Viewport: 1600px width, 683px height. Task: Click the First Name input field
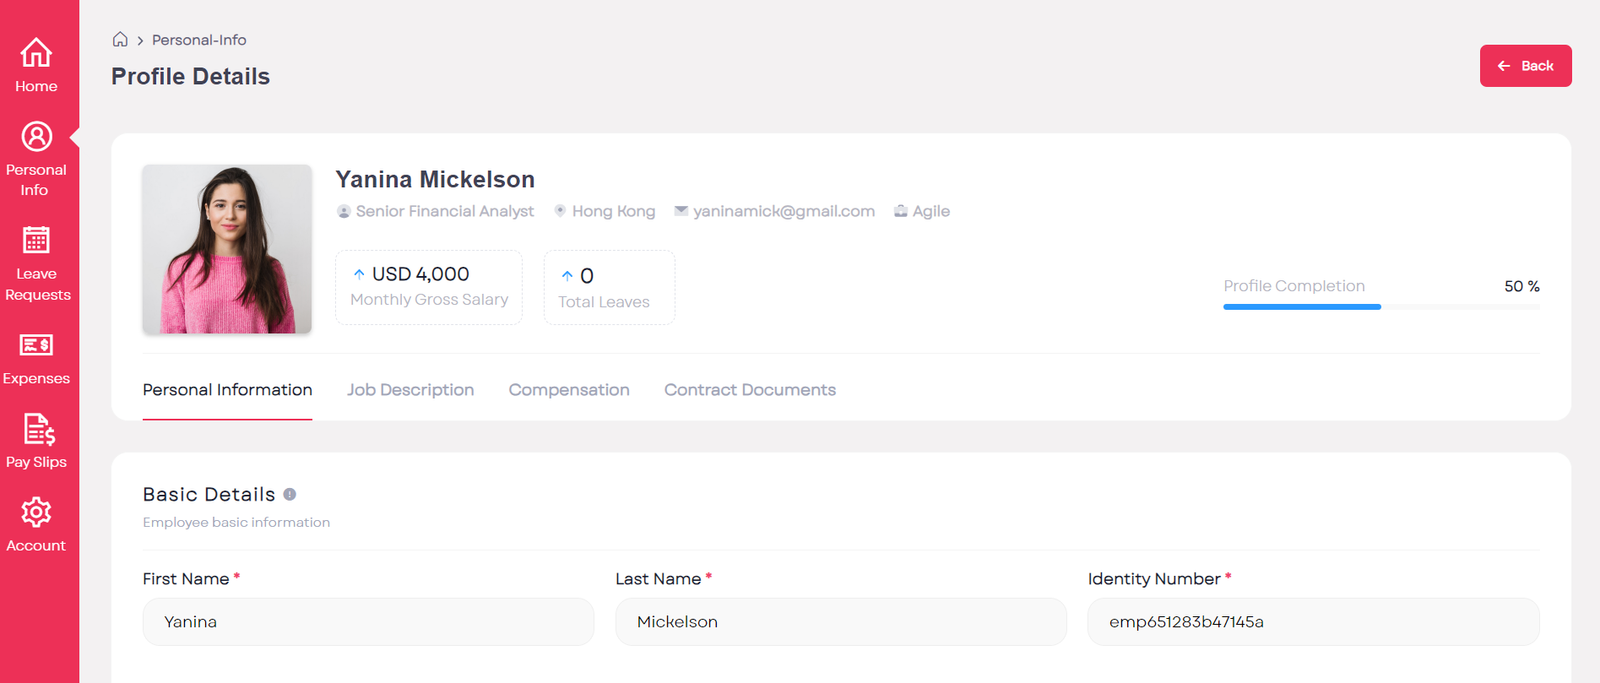pyautogui.click(x=368, y=622)
